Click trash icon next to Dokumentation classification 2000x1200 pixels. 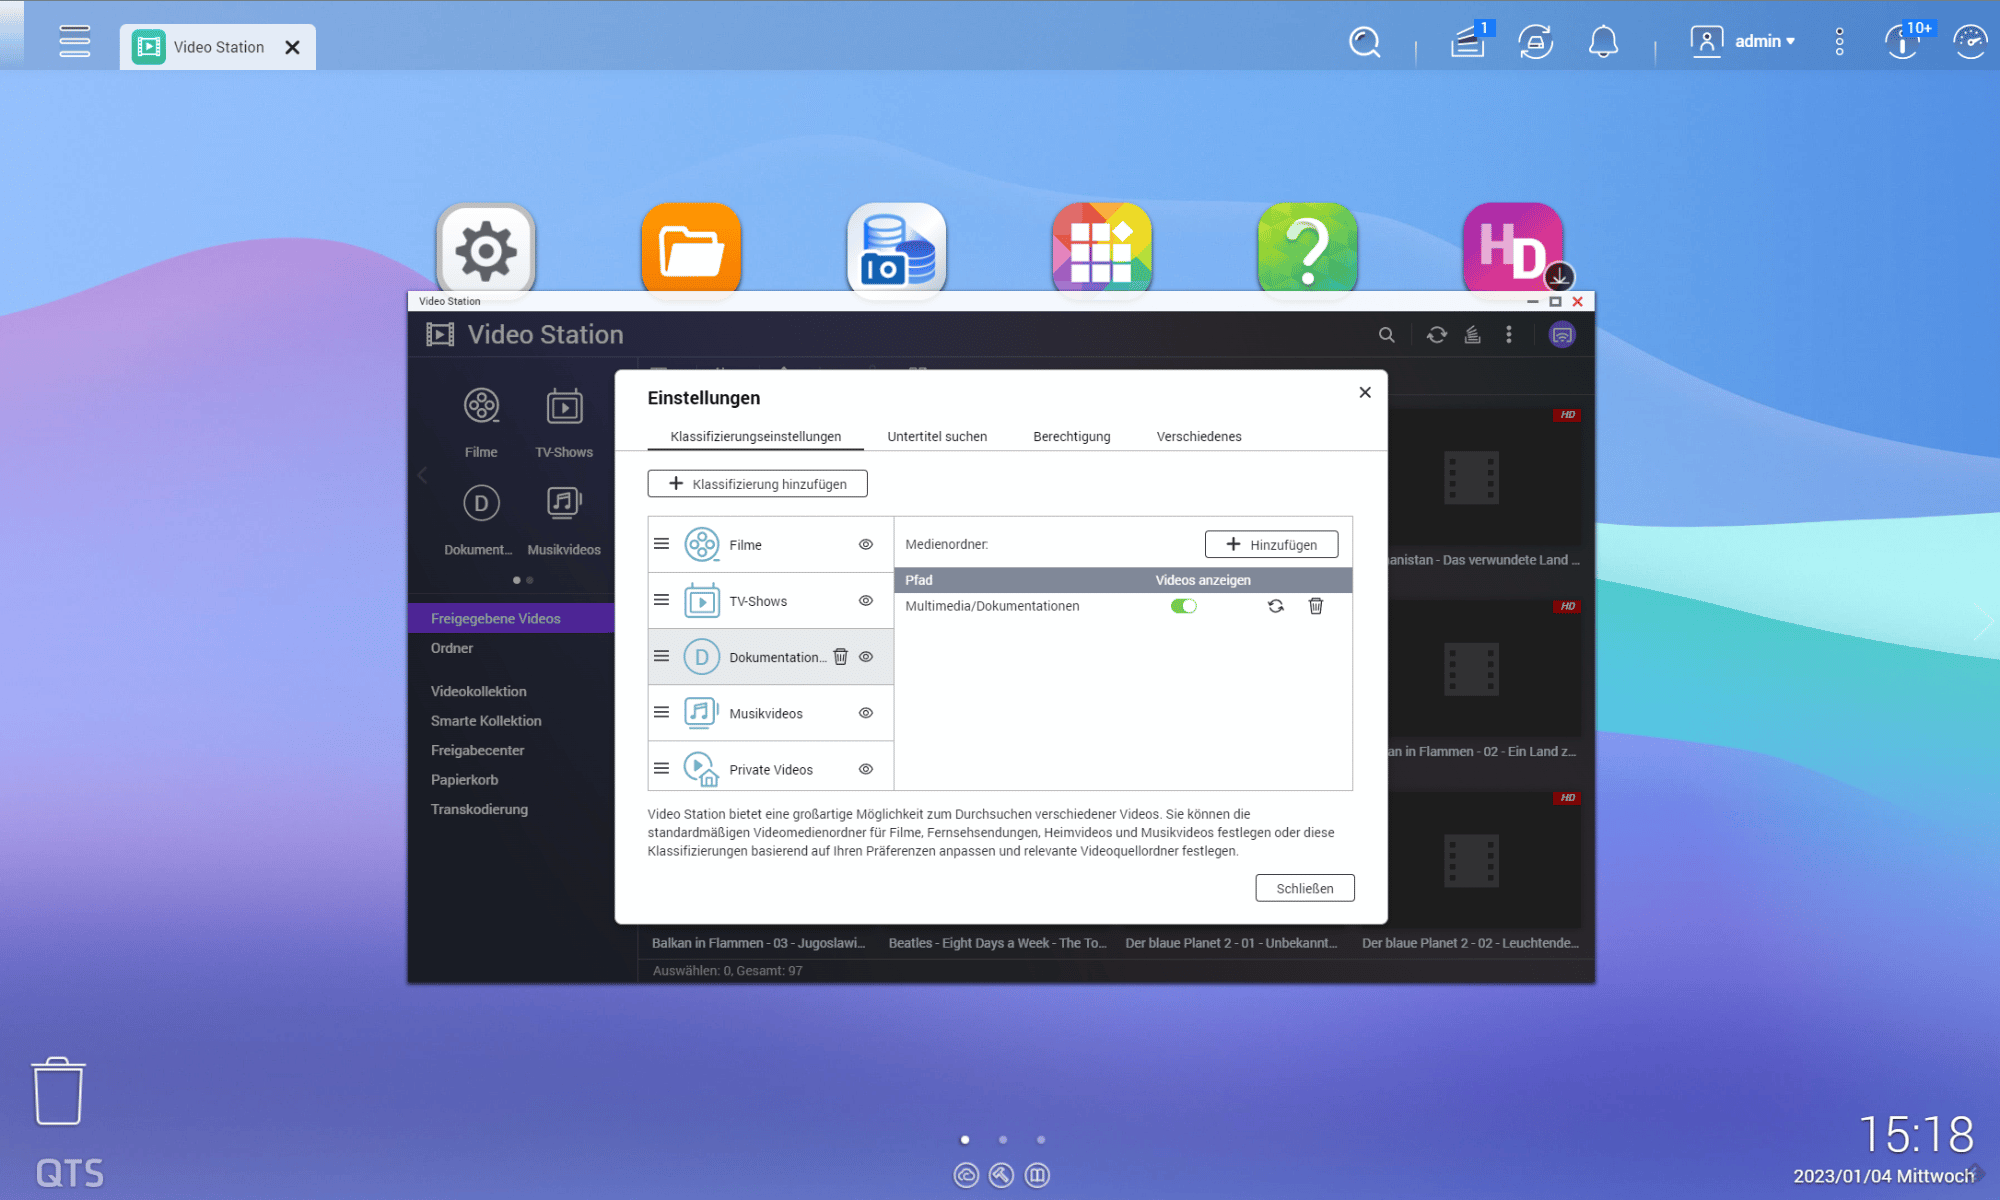pyautogui.click(x=840, y=657)
